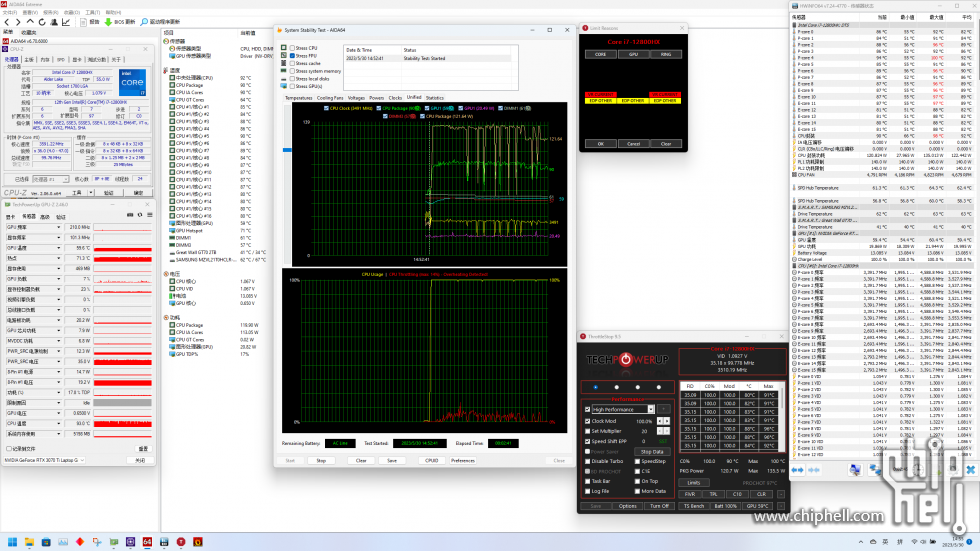
Task: Open hot spot sensor dropdown in GPU-Z
Action: coord(59,258)
